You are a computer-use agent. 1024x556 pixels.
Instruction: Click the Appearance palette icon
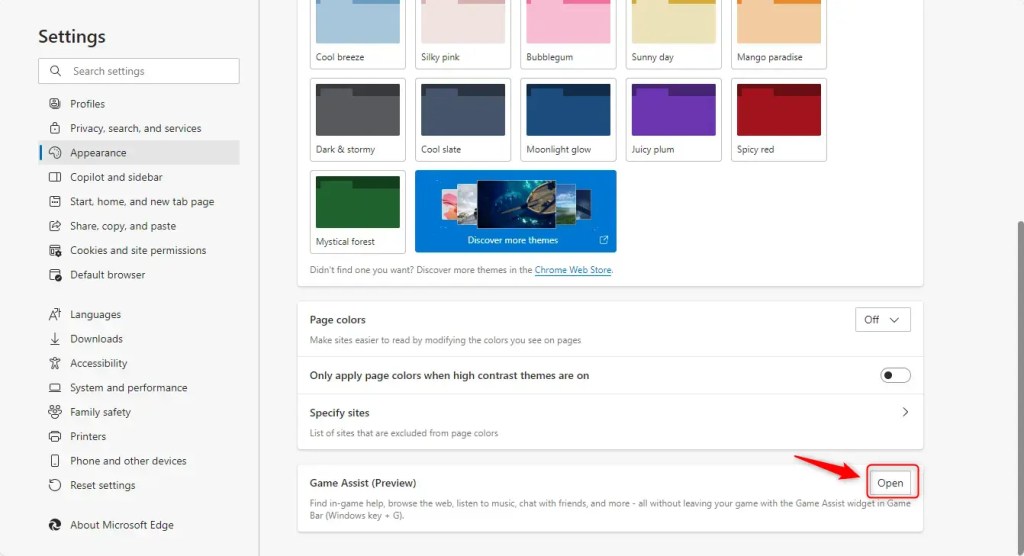click(x=55, y=152)
